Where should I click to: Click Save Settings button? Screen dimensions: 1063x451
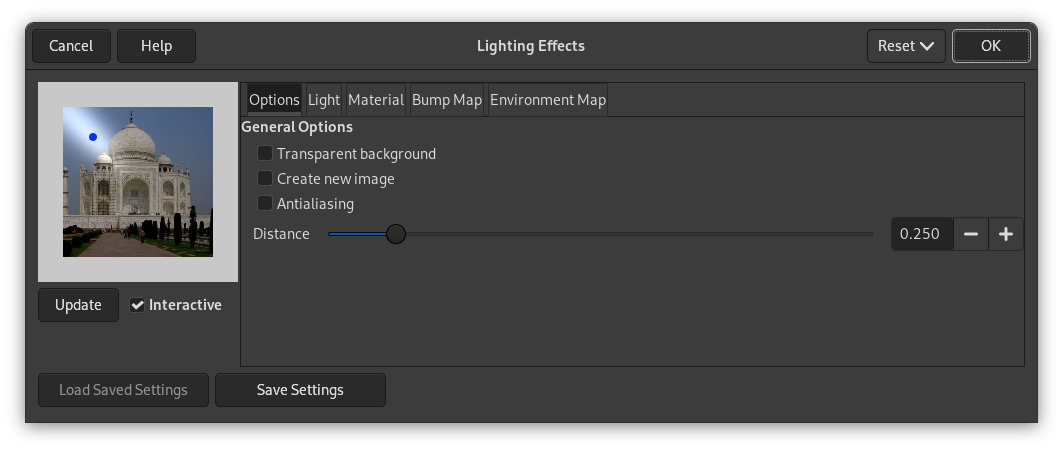tap(300, 390)
